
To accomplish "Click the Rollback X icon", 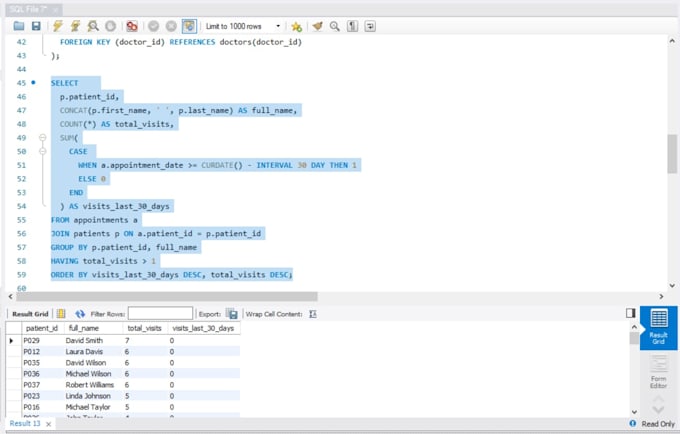I will (171, 26).
